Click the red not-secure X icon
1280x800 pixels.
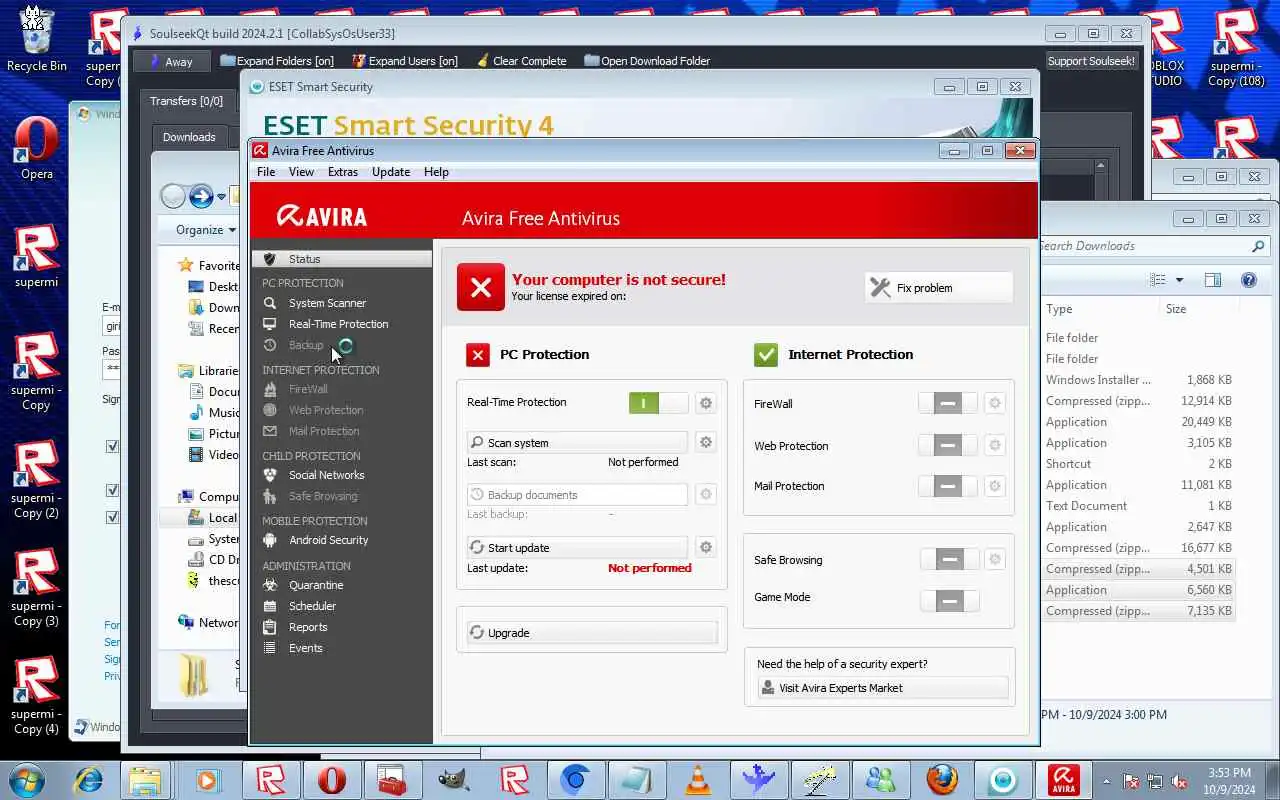[481, 288]
